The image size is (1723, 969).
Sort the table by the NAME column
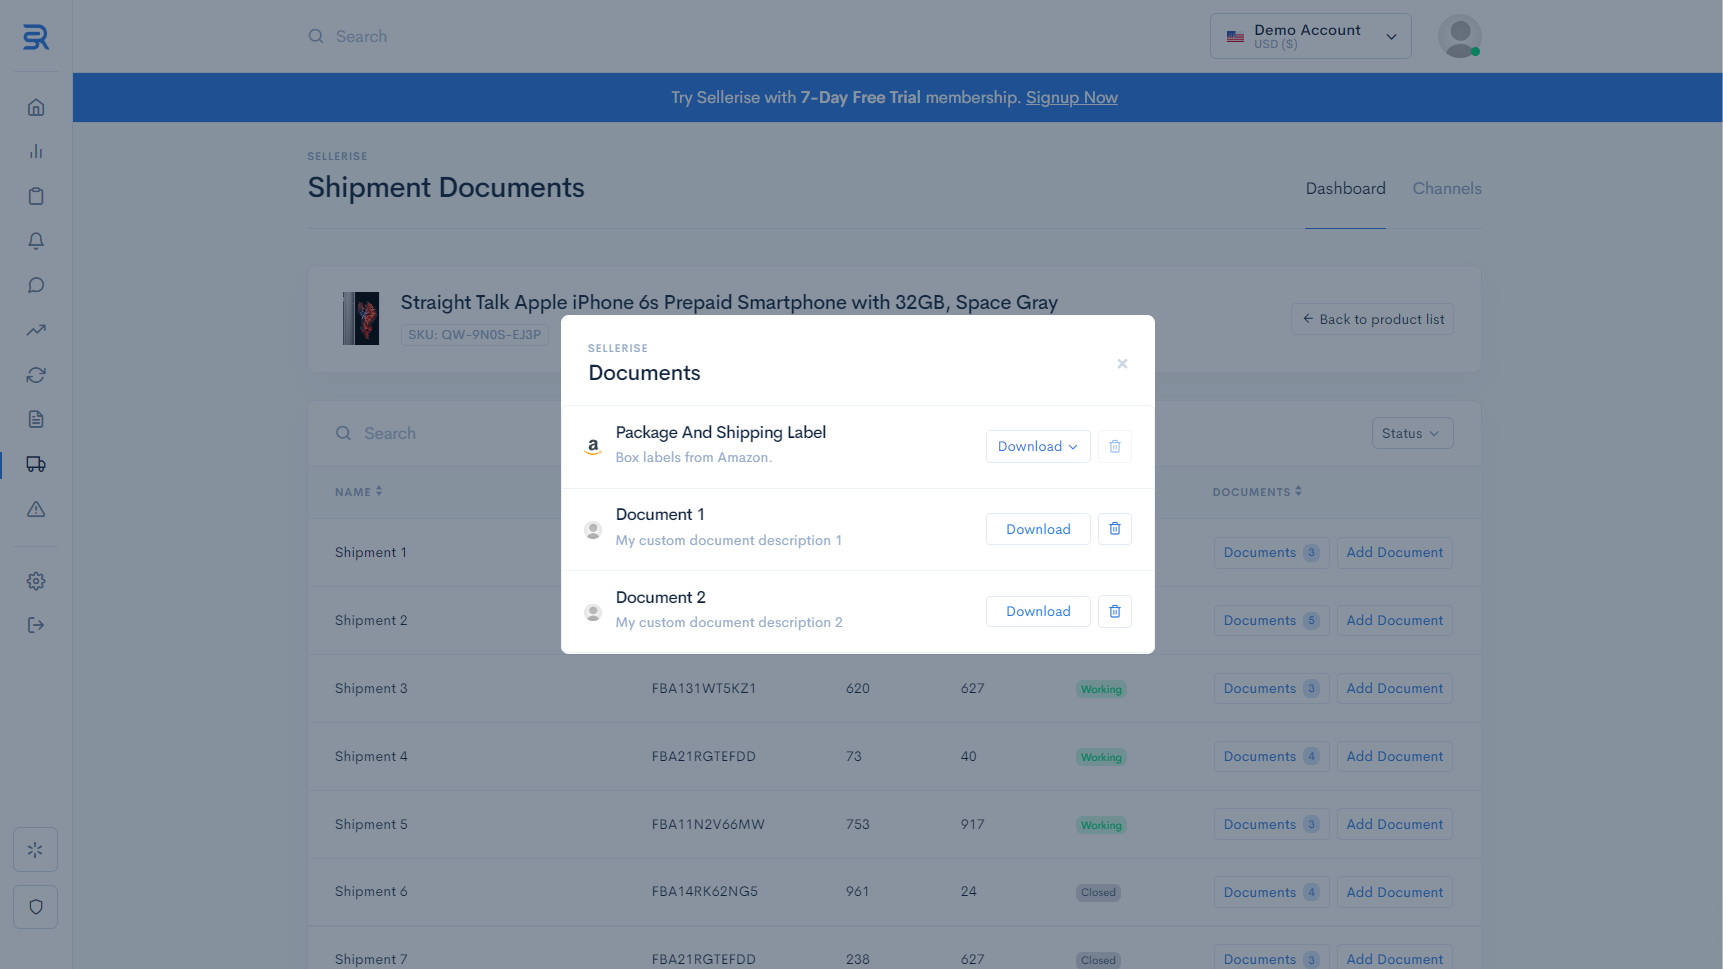(x=358, y=492)
